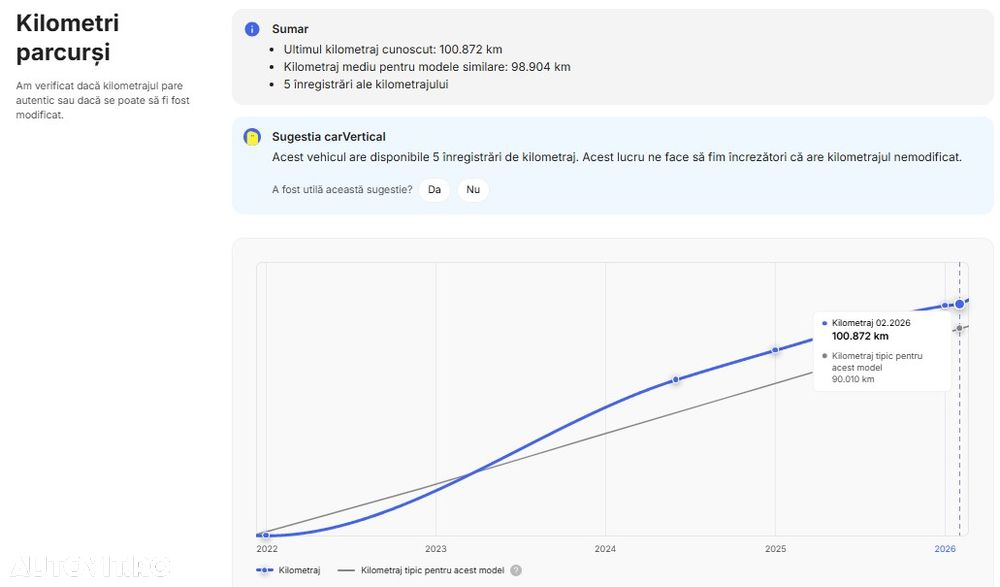Image resolution: width=1000 pixels, height=587 pixels.
Task: Click the Kilometraj 02.2026 tooltip label
Action: [871, 323]
